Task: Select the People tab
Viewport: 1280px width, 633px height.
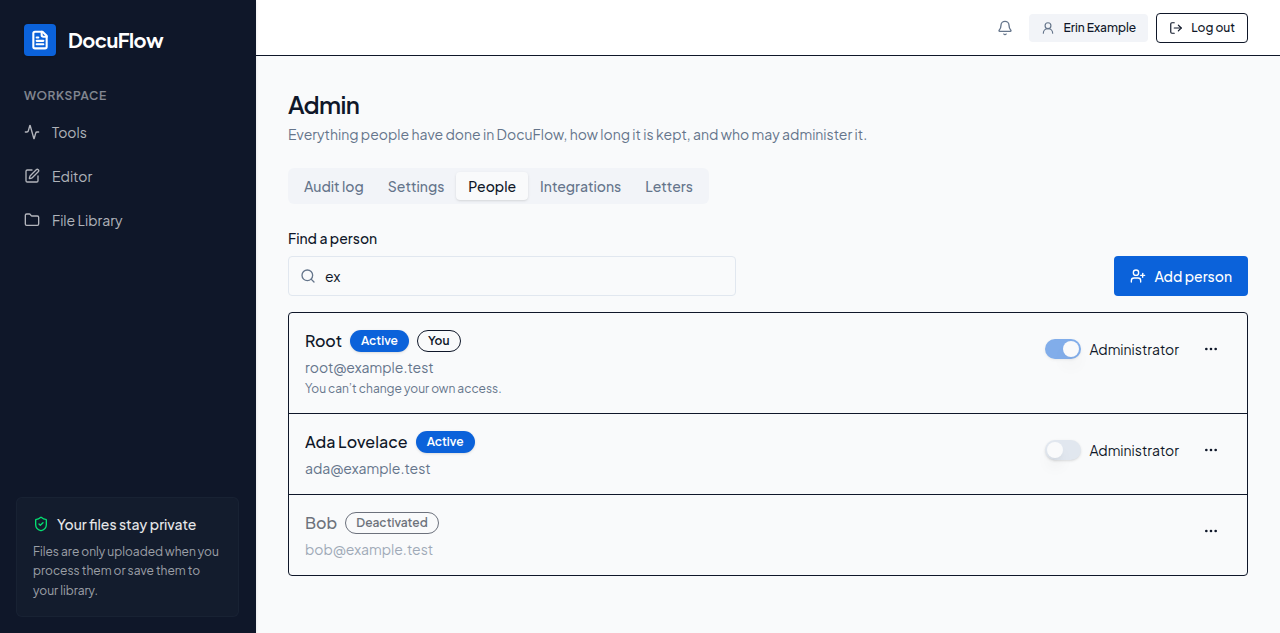Action: [492, 186]
